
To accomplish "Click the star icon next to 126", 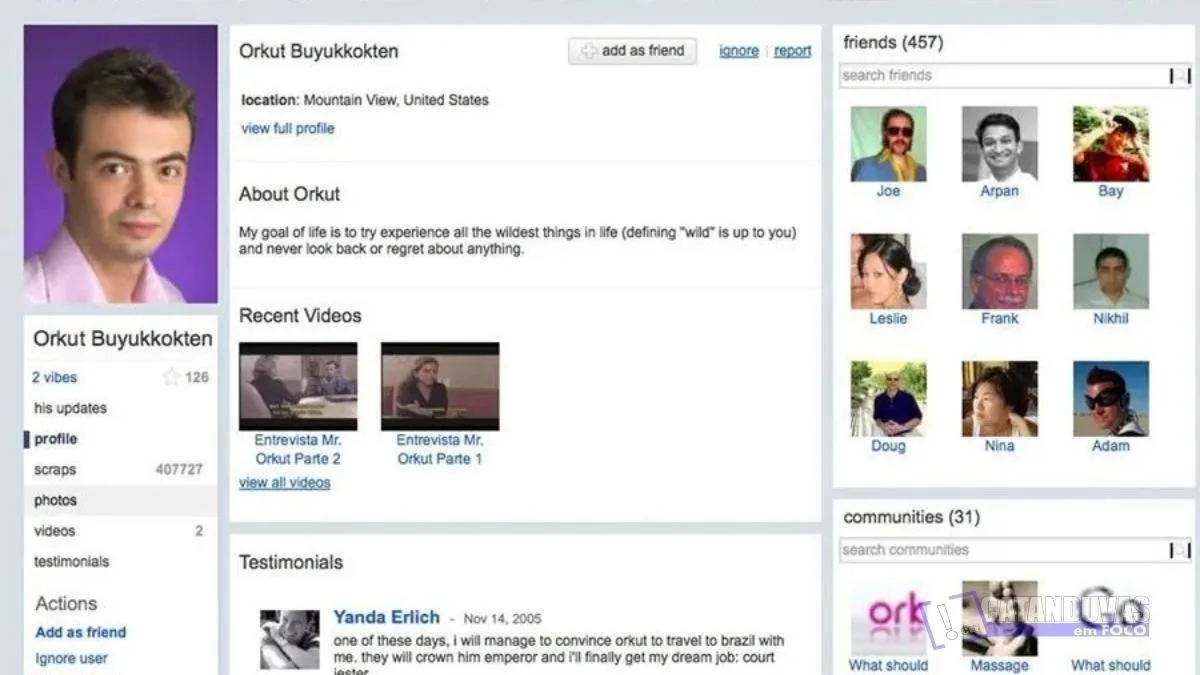I will click(171, 377).
